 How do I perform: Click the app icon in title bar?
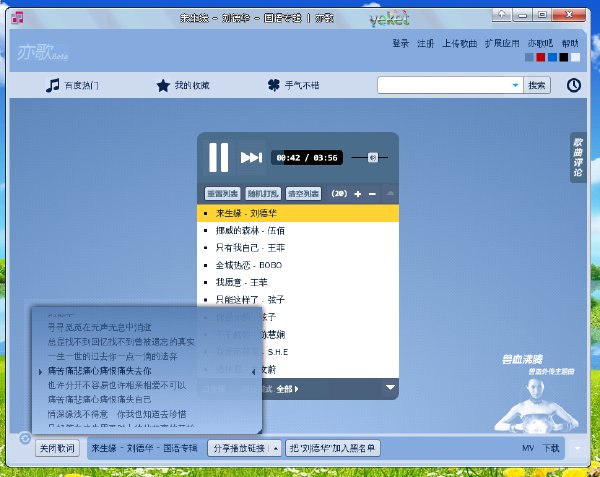[x=17, y=18]
